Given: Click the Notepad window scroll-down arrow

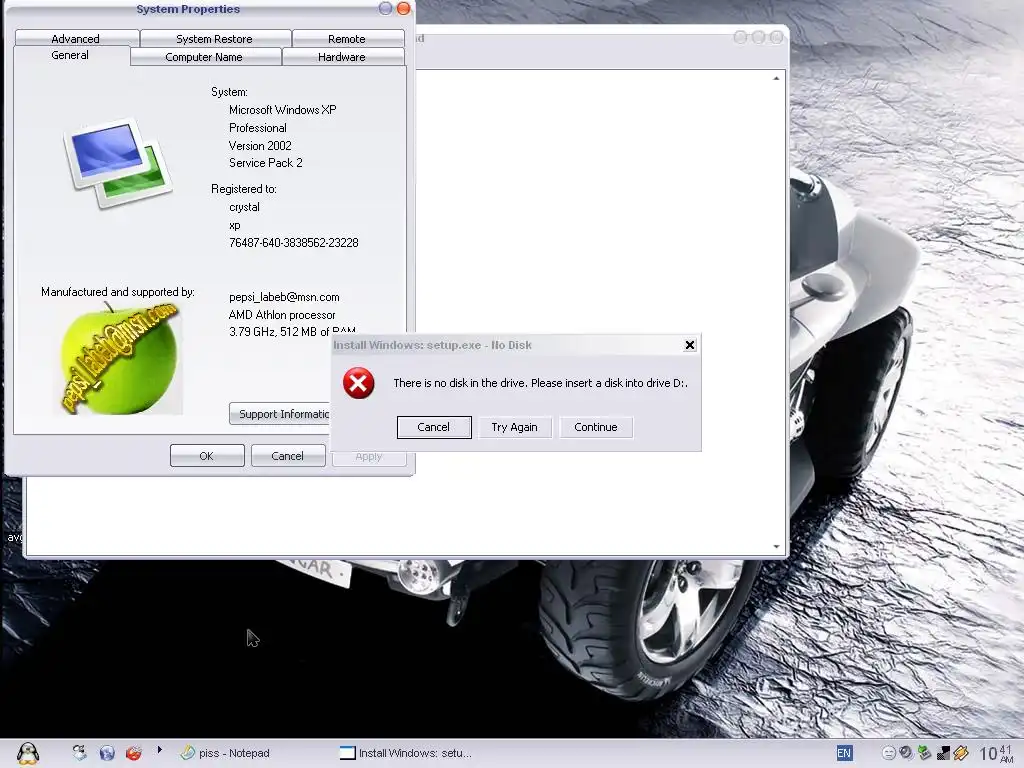Looking at the screenshot, I should [x=776, y=547].
